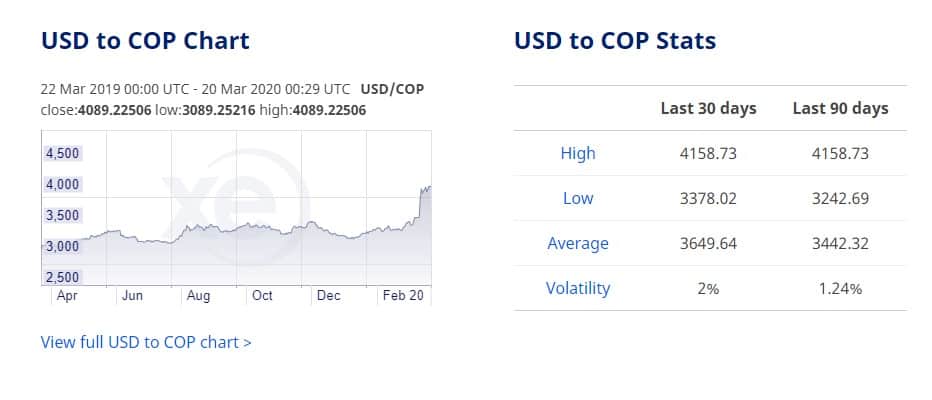This screenshot has height=400, width=932.
Task: Select the Last 30 days column header
Action: [709, 109]
